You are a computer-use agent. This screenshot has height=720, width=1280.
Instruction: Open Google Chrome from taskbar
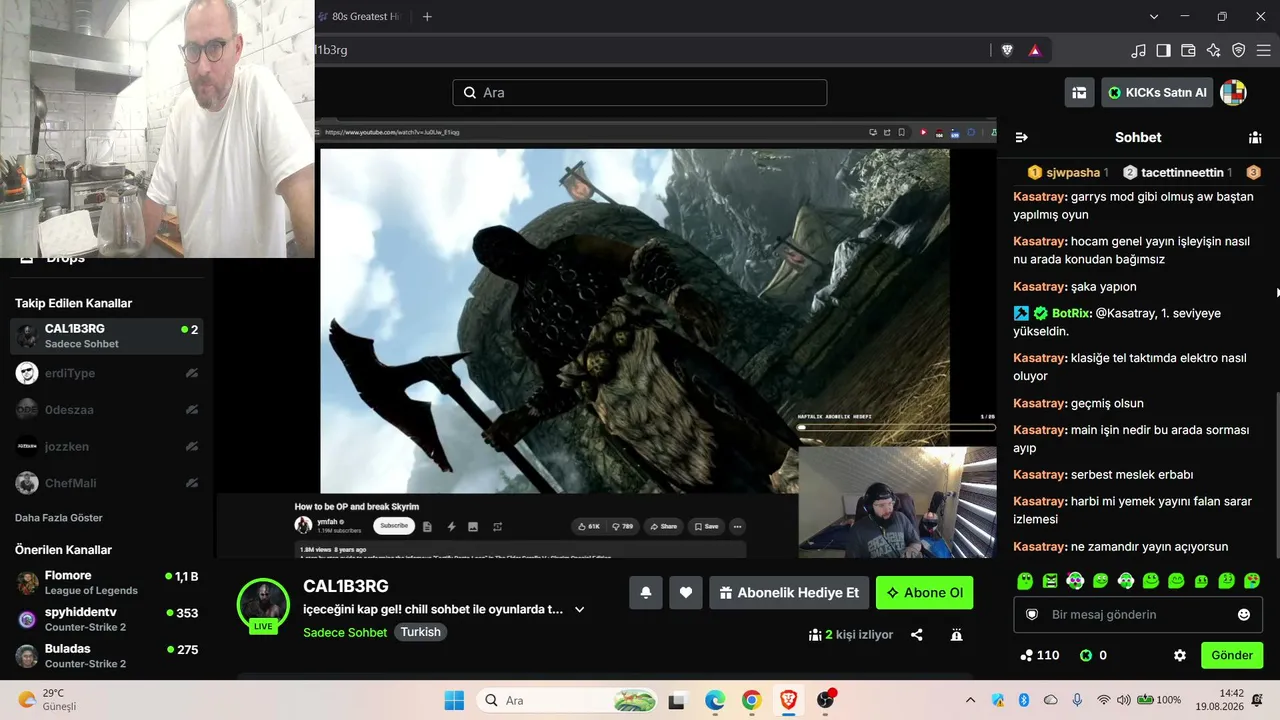752,700
